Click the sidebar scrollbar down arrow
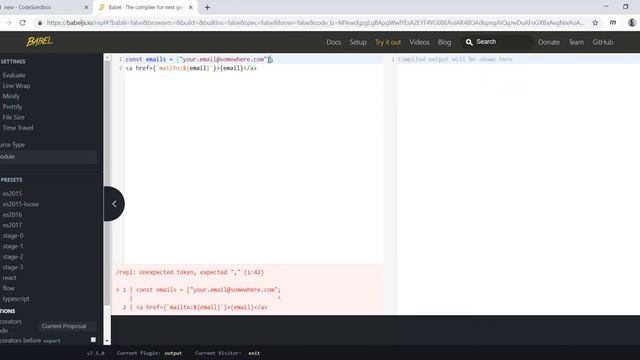The width and height of the screenshot is (640, 360). pyautogui.click(x=107, y=340)
